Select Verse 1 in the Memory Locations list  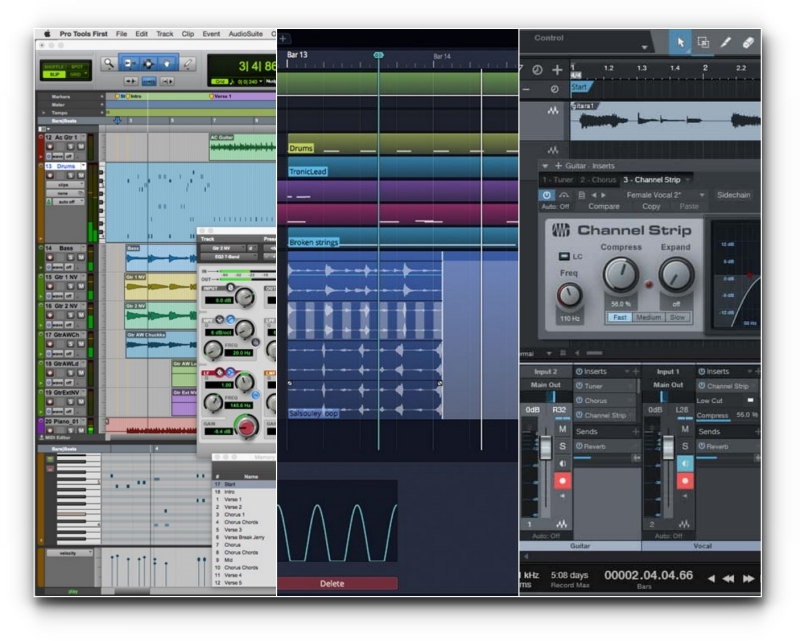tap(232, 499)
